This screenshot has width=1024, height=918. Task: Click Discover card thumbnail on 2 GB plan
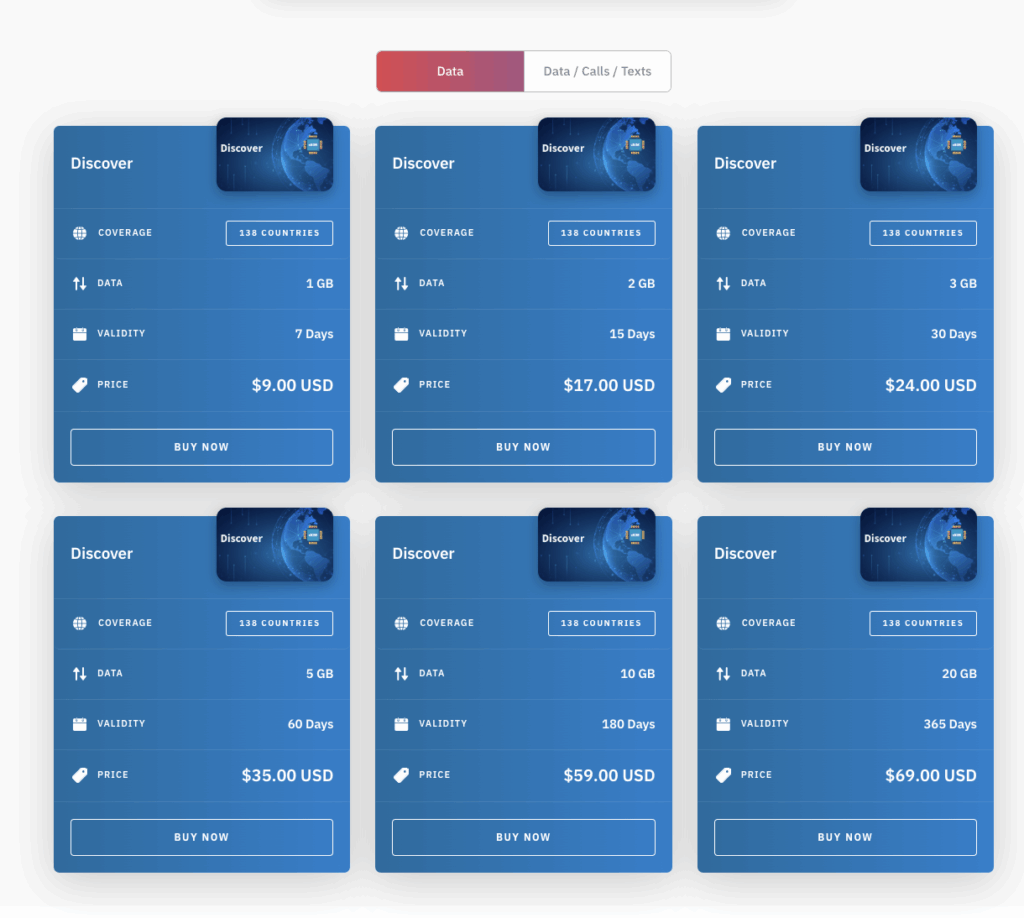pyautogui.click(x=596, y=154)
